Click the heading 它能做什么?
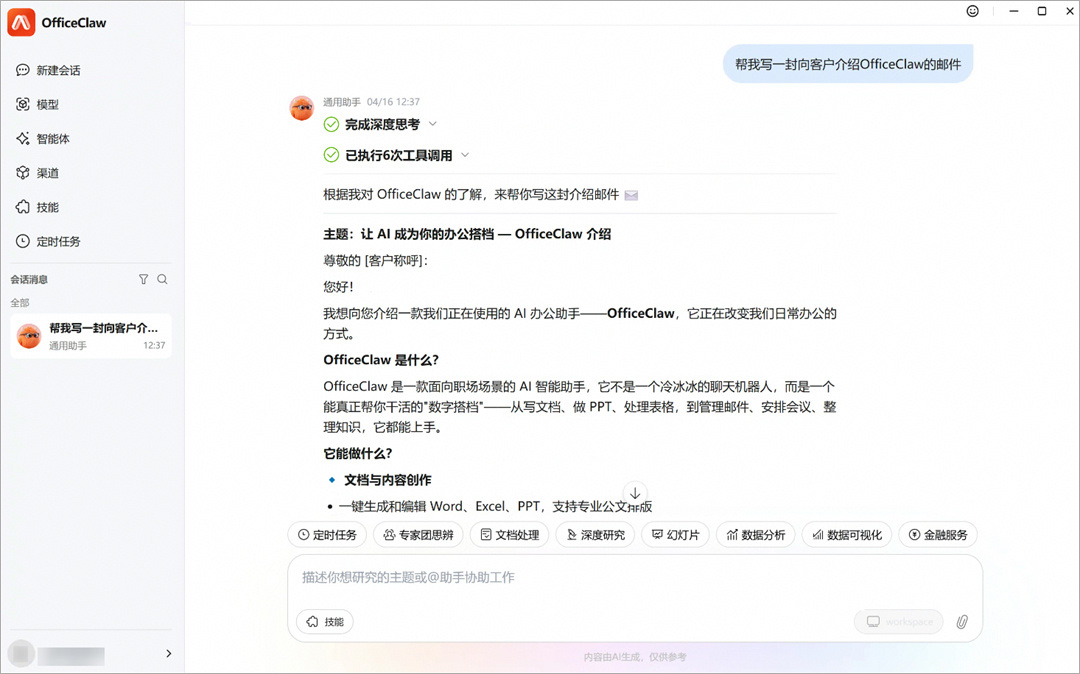Image resolution: width=1080 pixels, height=674 pixels. pyautogui.click(x=357, y=454)
